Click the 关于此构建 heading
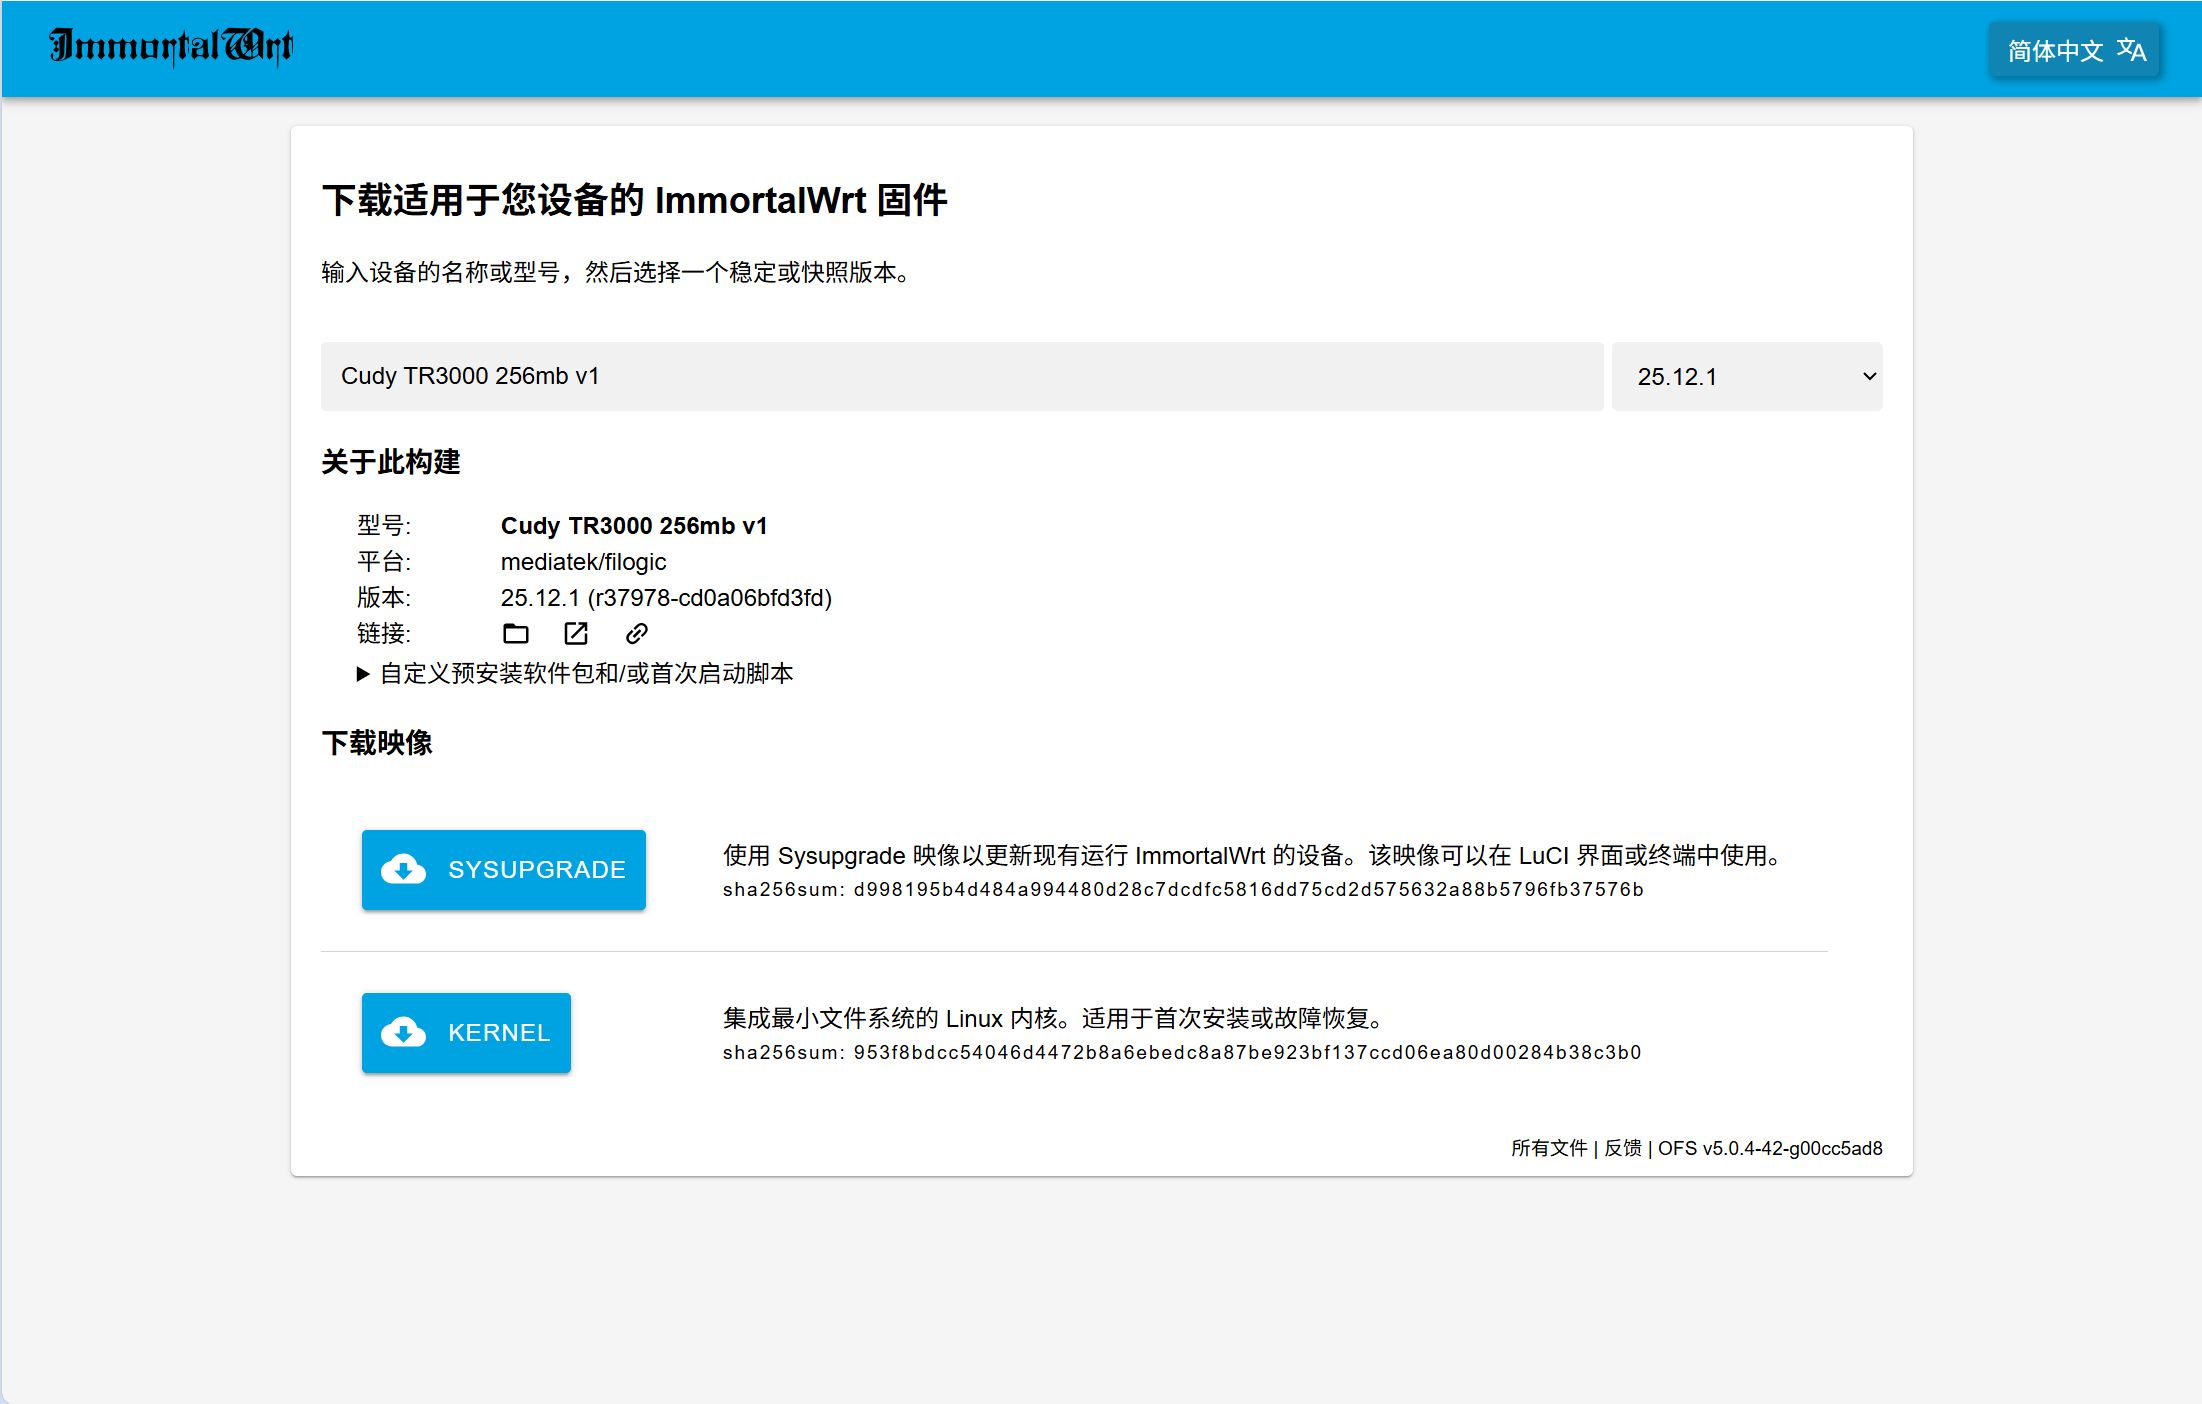Viewport: 2202px width, 1404px height. (391, 462)
